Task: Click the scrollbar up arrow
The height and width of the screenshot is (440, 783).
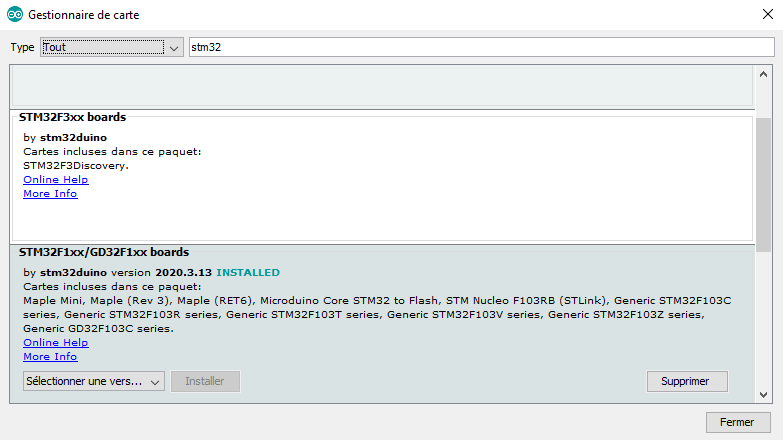Action: pyautogui.click(x=763, y=74)
